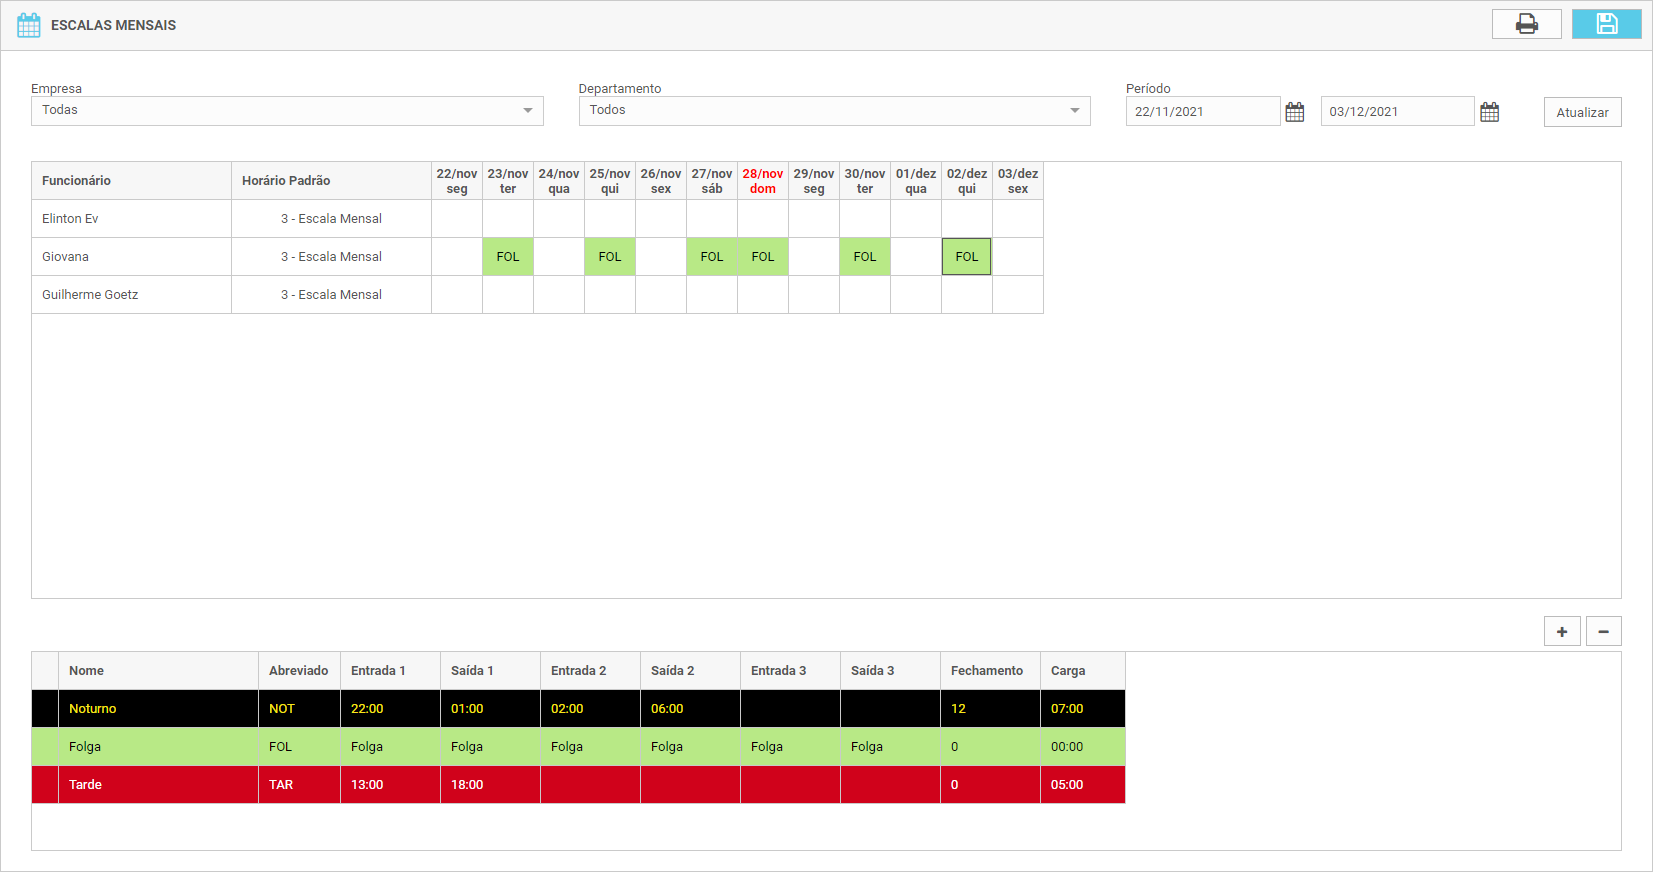This screenshot has height=872, width=1653.
Task: Open the end date calendar picker
Action: pos(1489,112)
